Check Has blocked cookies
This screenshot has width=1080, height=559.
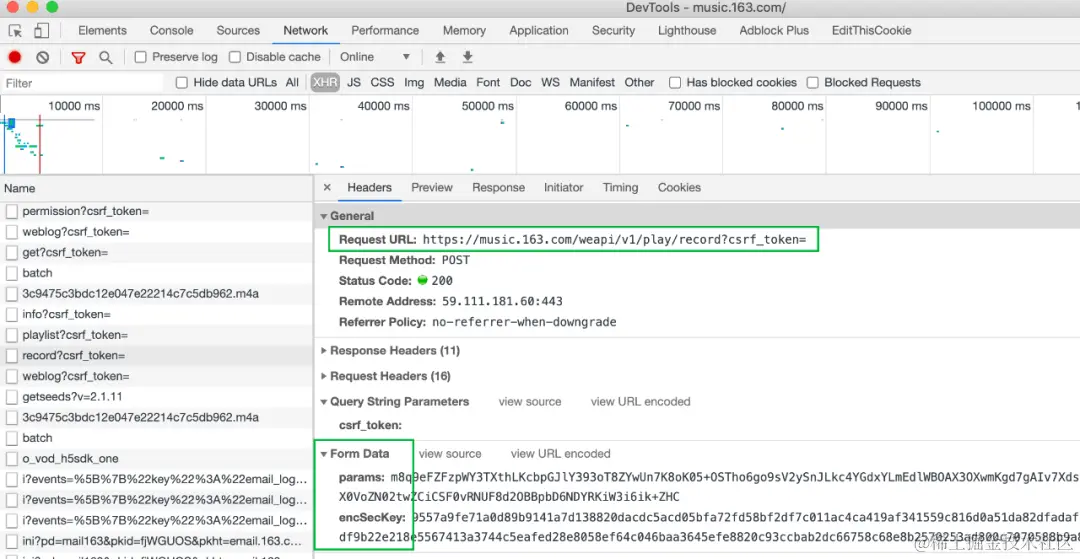click(675, 83)
